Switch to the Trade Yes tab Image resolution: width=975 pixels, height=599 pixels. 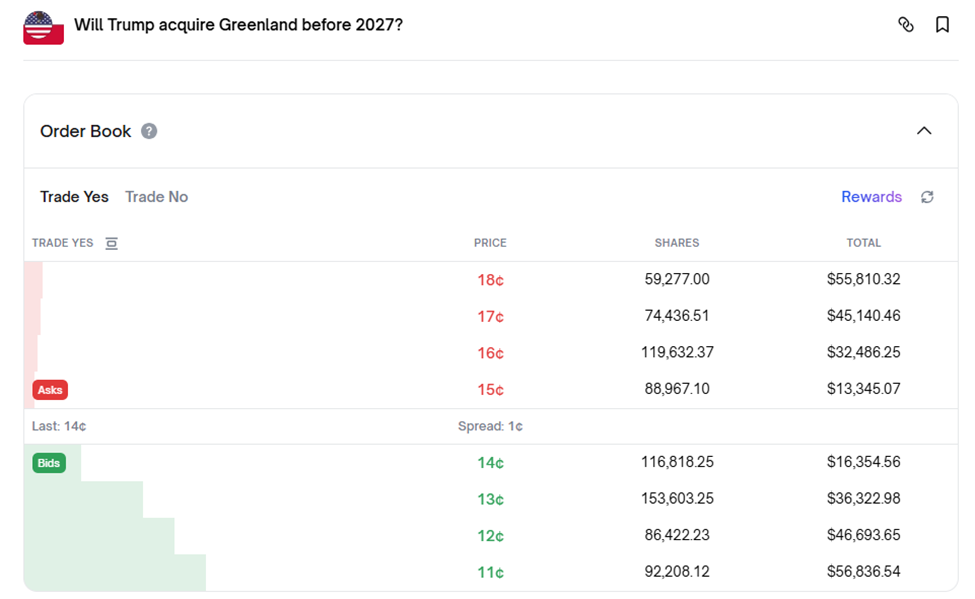[x=74, y=197]
